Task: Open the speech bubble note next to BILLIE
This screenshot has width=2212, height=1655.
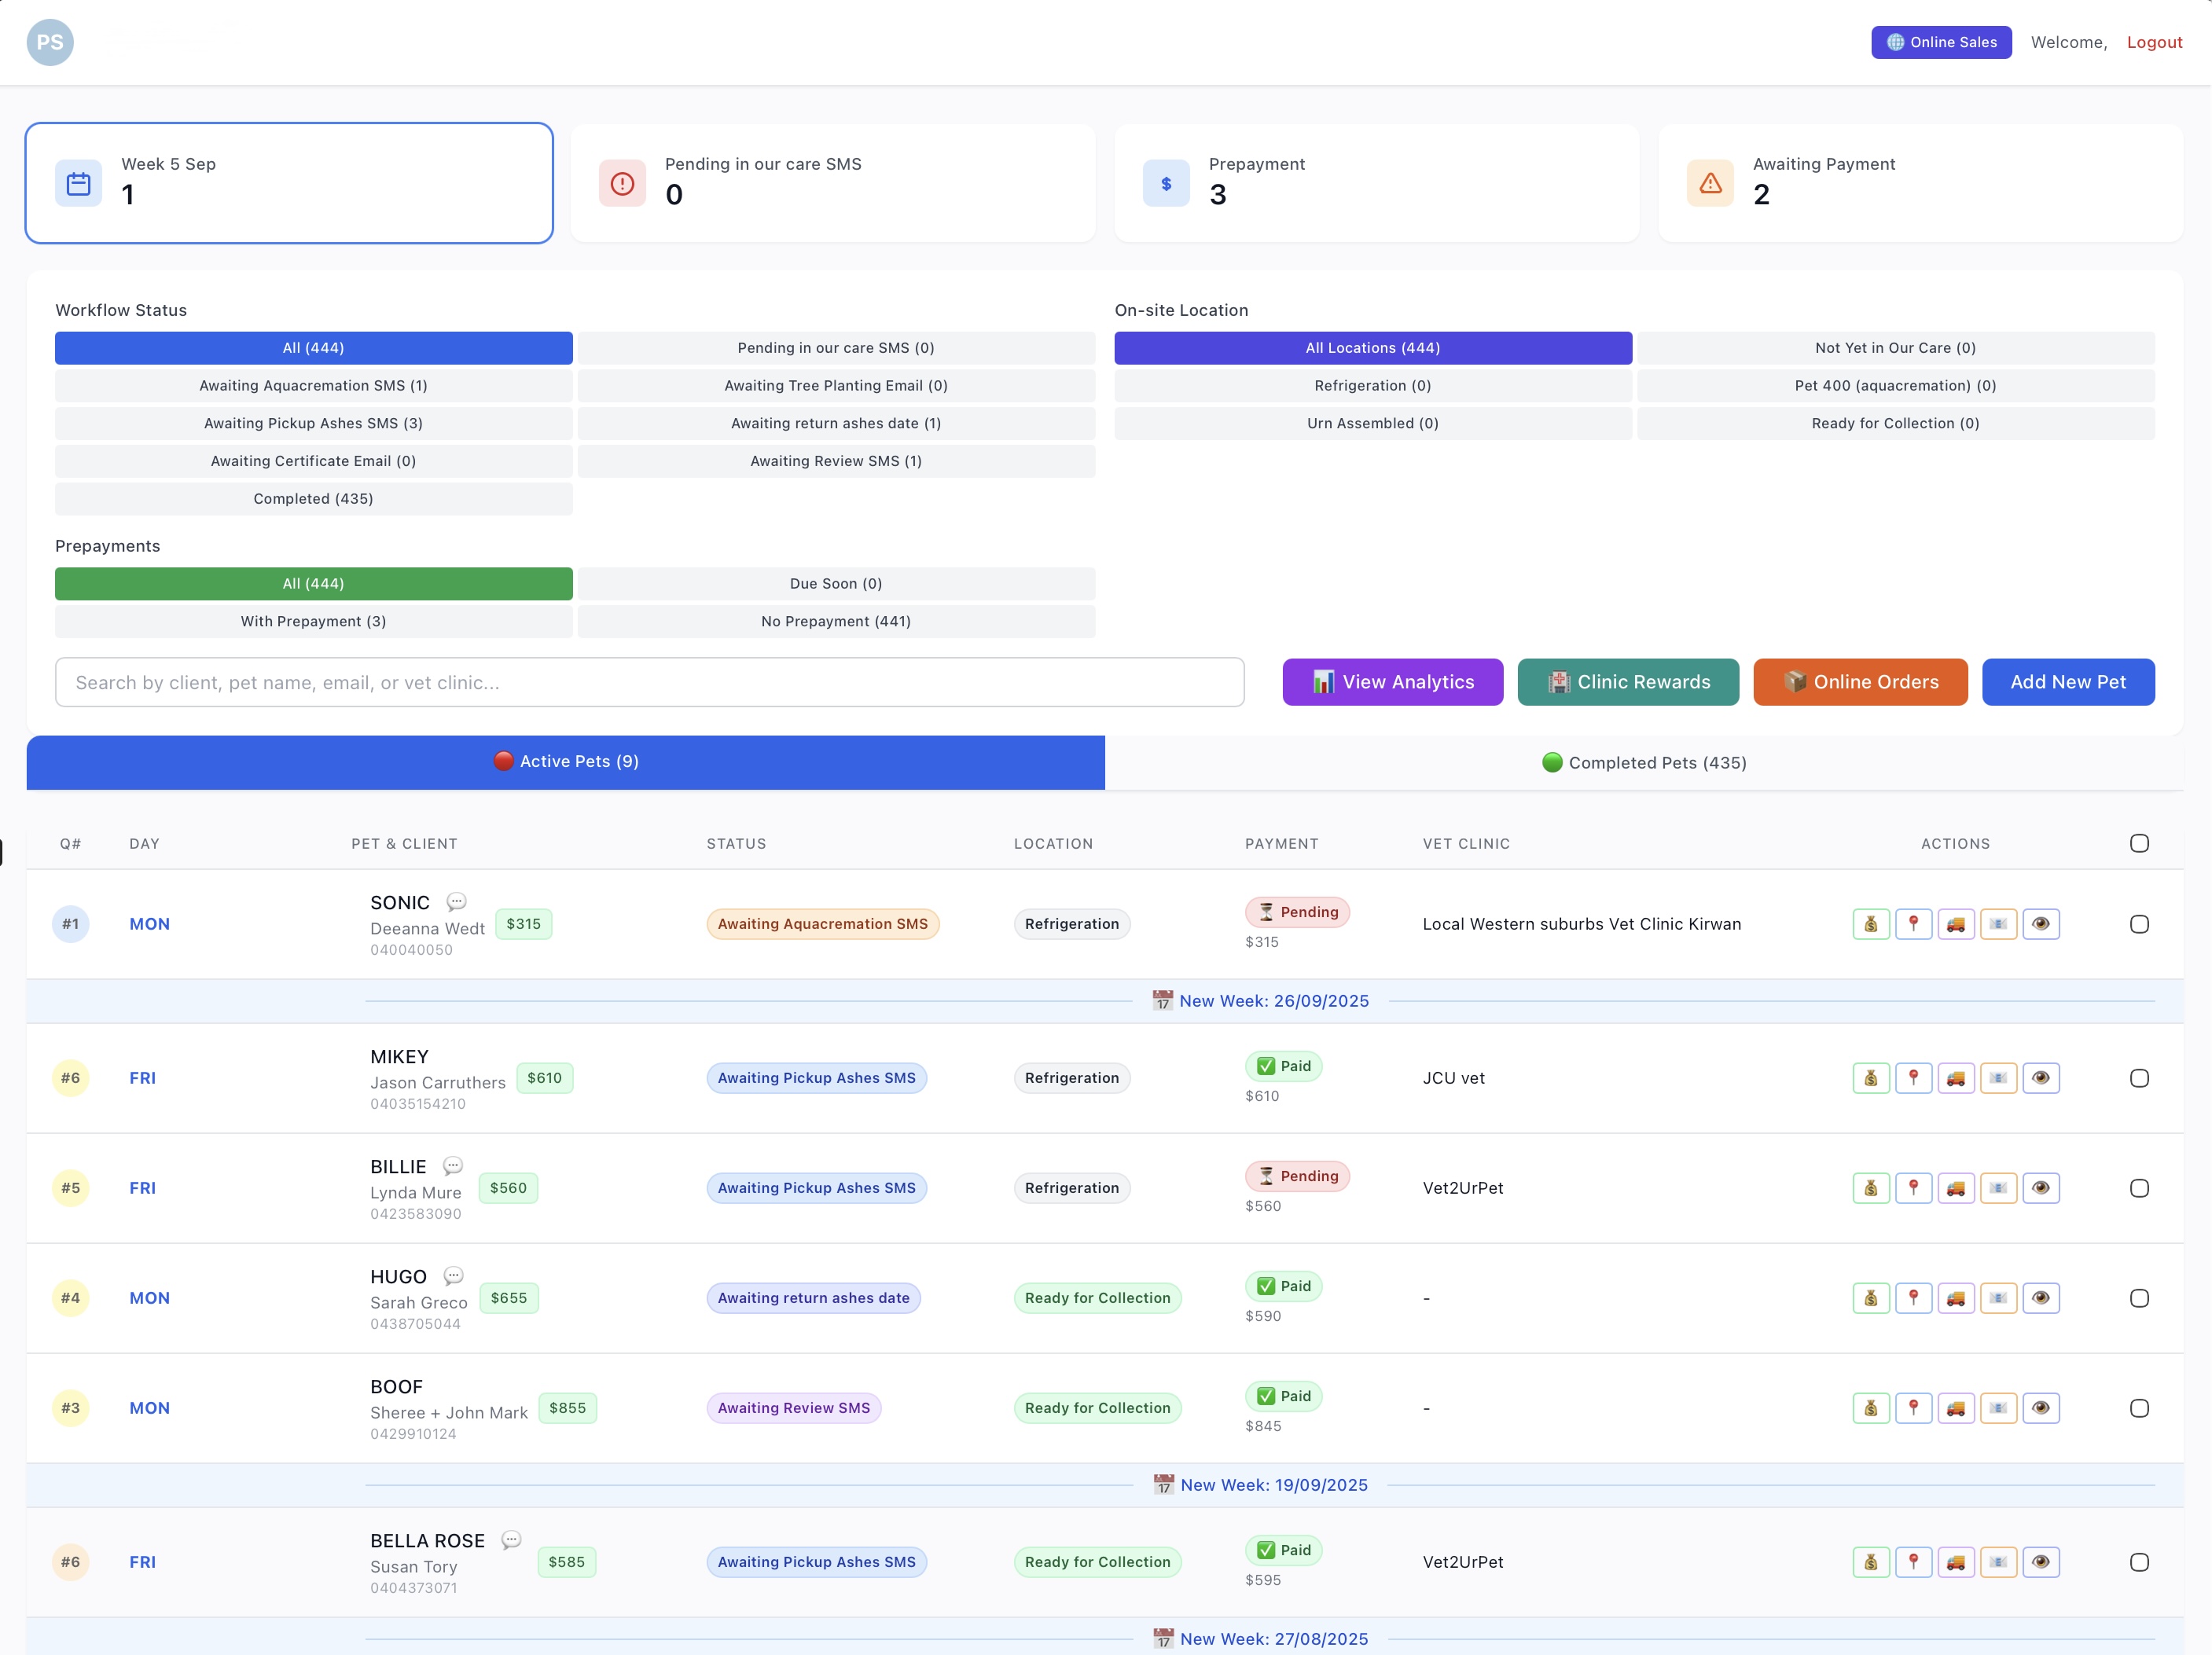Action: click(x=453, y=1166)
